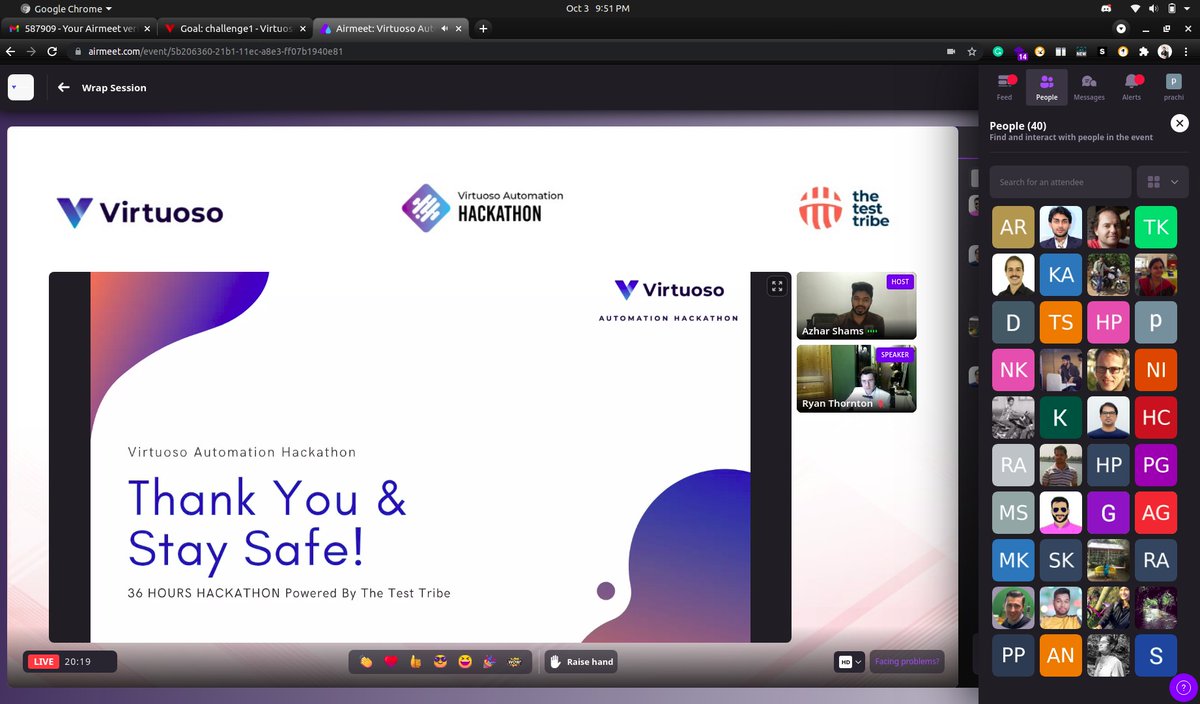This screenshot has width=1200, height=704.
Task: Open camera permission icon in address bar
Action: click(x=951, y=51)
